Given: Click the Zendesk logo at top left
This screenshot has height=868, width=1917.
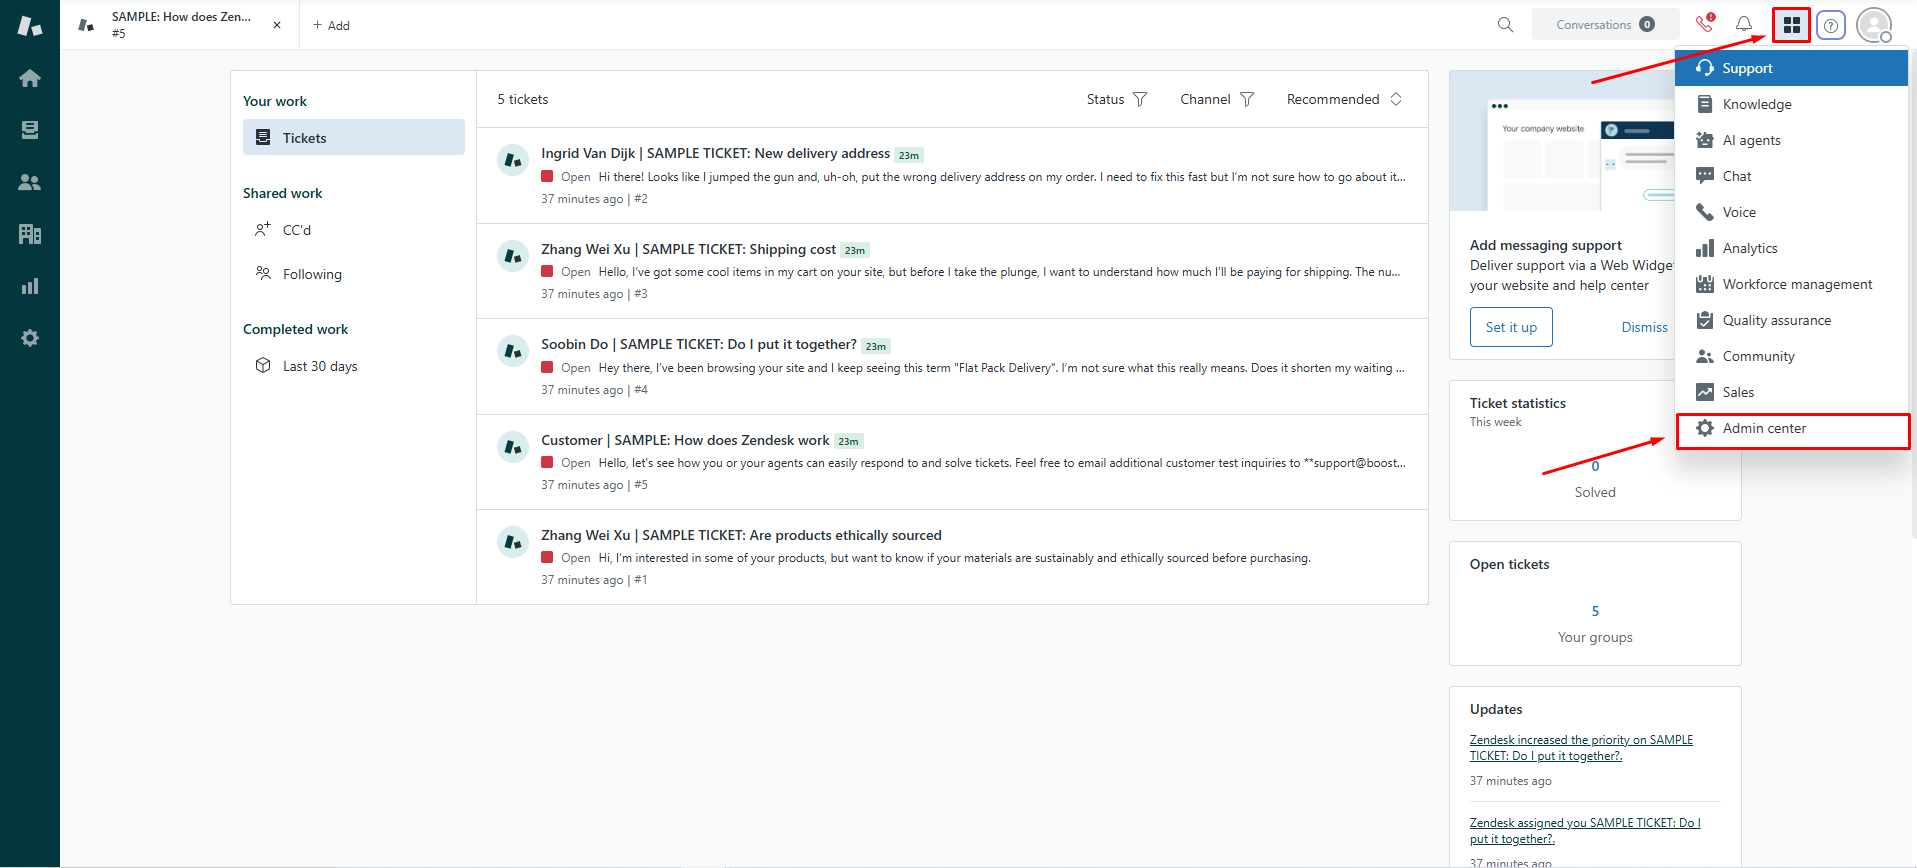Looking at the screenshot, I should [x=30, y=26].
